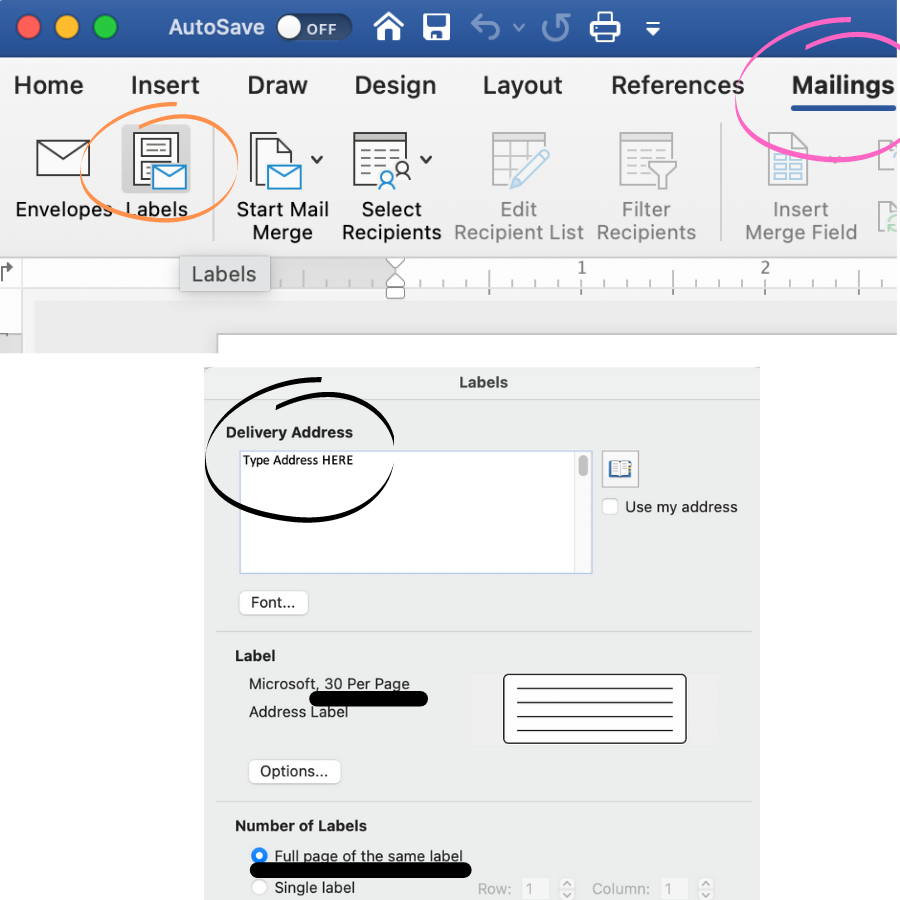Click the Column number field
Screen dimensions: 900x900
(674, 889)
